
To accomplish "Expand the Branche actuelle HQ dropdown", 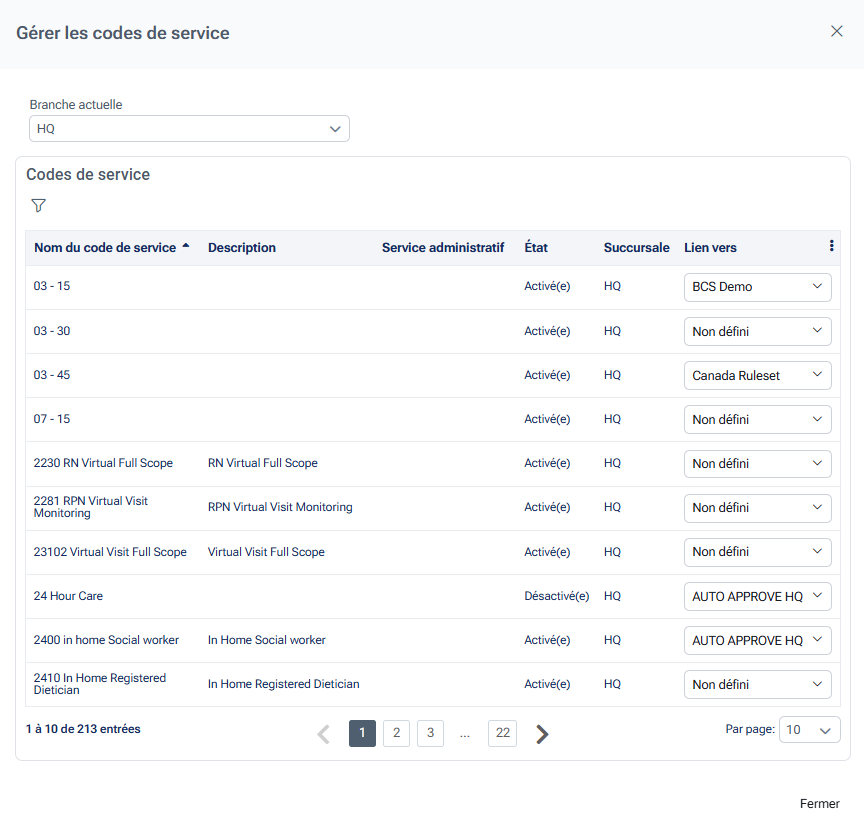I will (x=189, y=129).
